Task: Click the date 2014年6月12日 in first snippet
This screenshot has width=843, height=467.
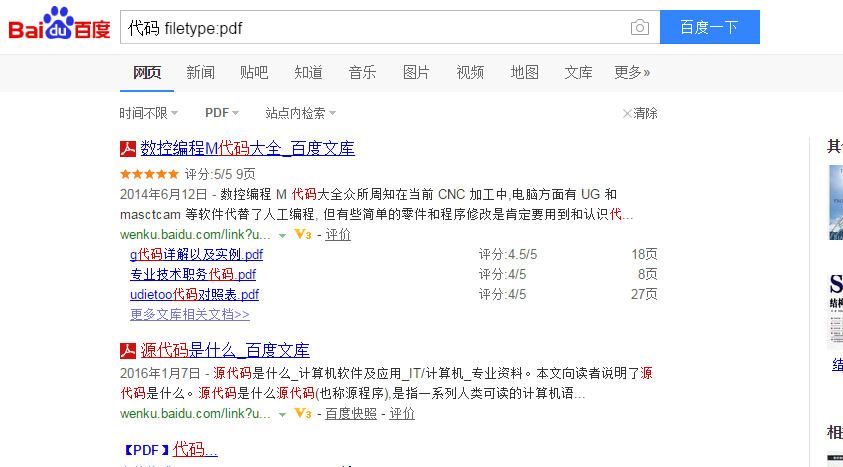Action: click(163, 195)
